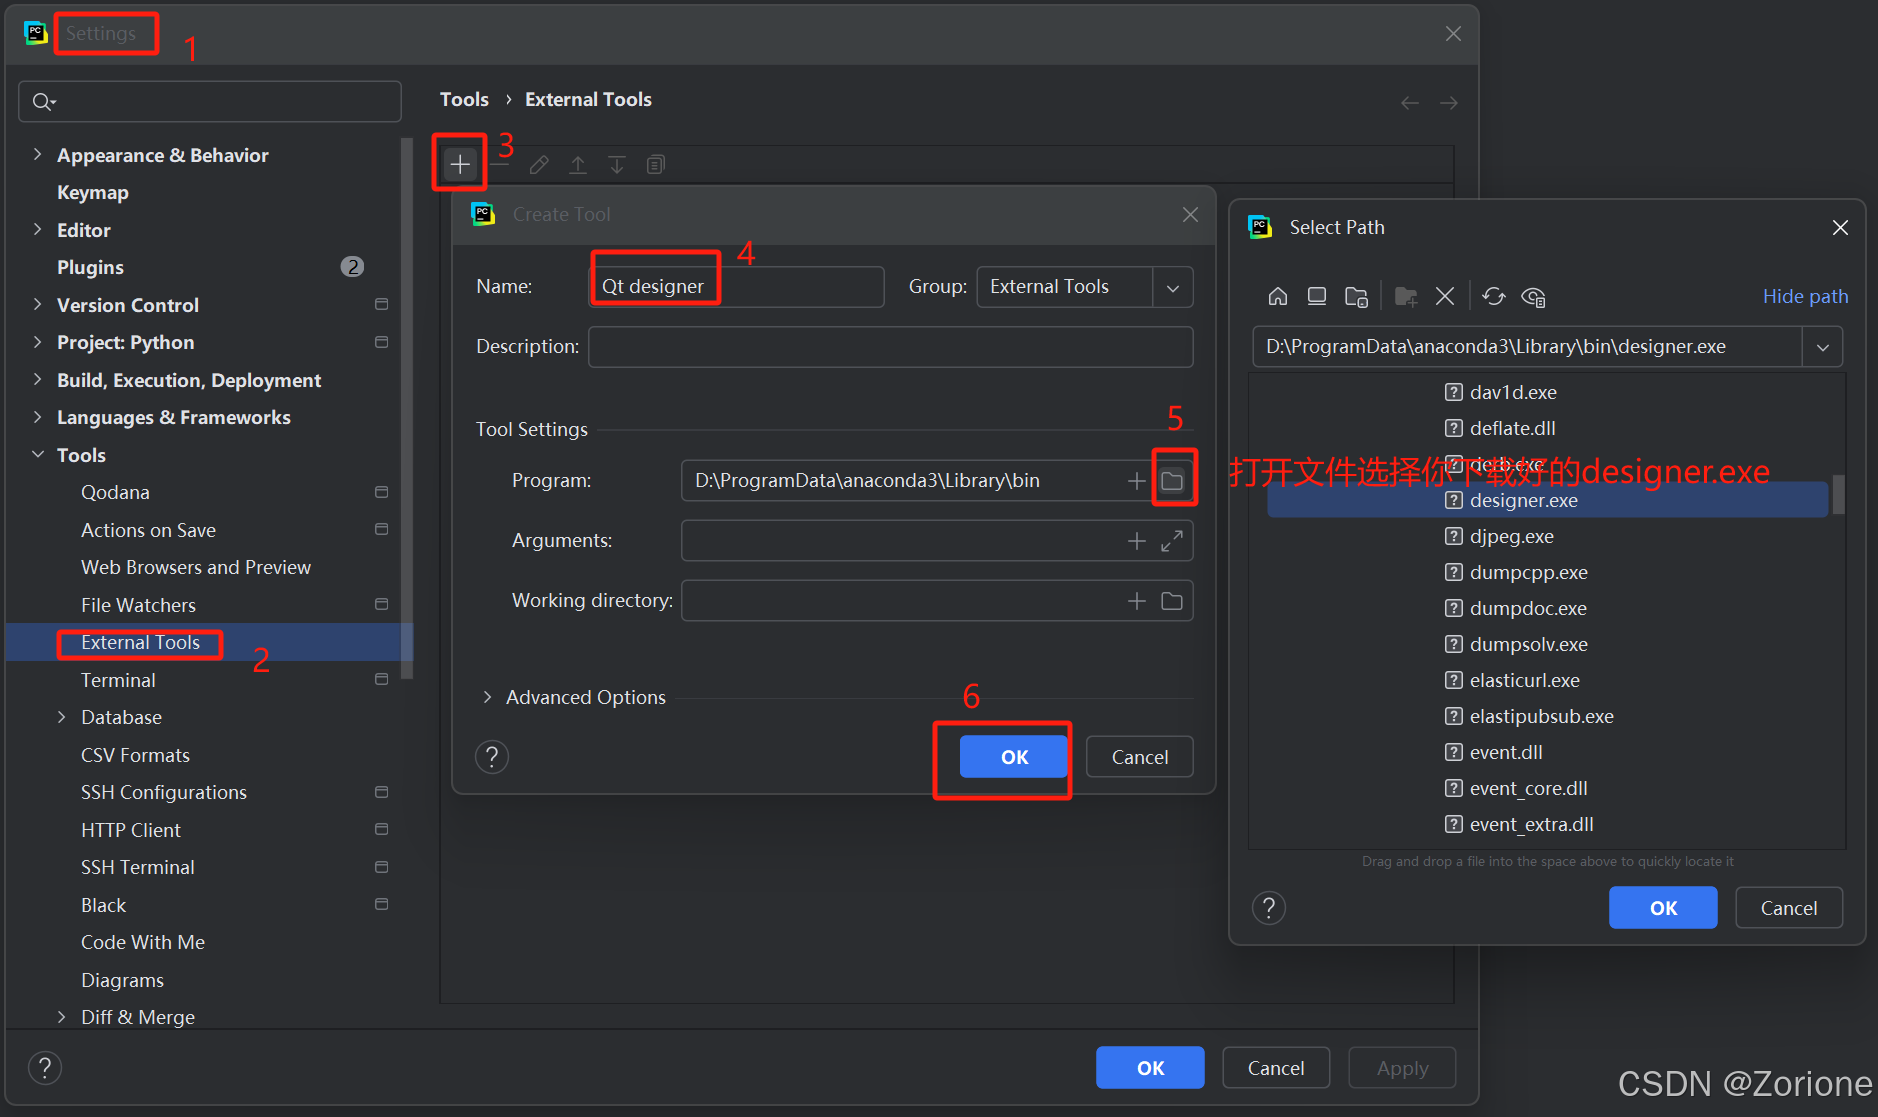Viewport: 1878px width, 1117px height.
Task: Delete selected item in Select Path toolbar
Action: [x=1445, y=296]
